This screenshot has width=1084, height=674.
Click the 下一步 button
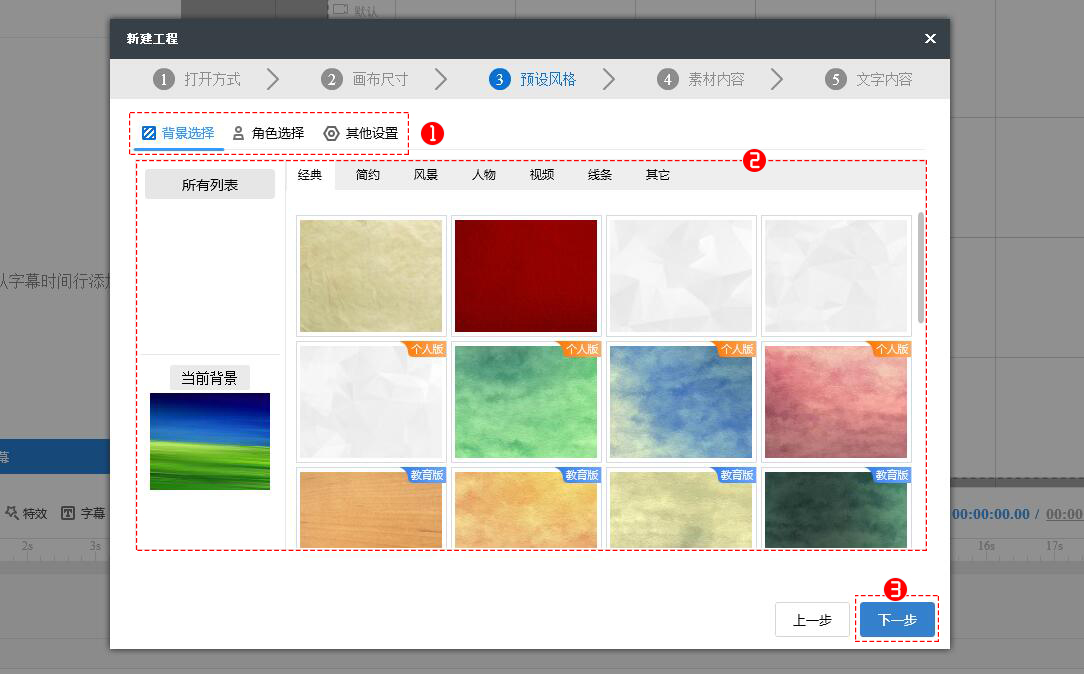pyautogui.click(x=896, y=619)
